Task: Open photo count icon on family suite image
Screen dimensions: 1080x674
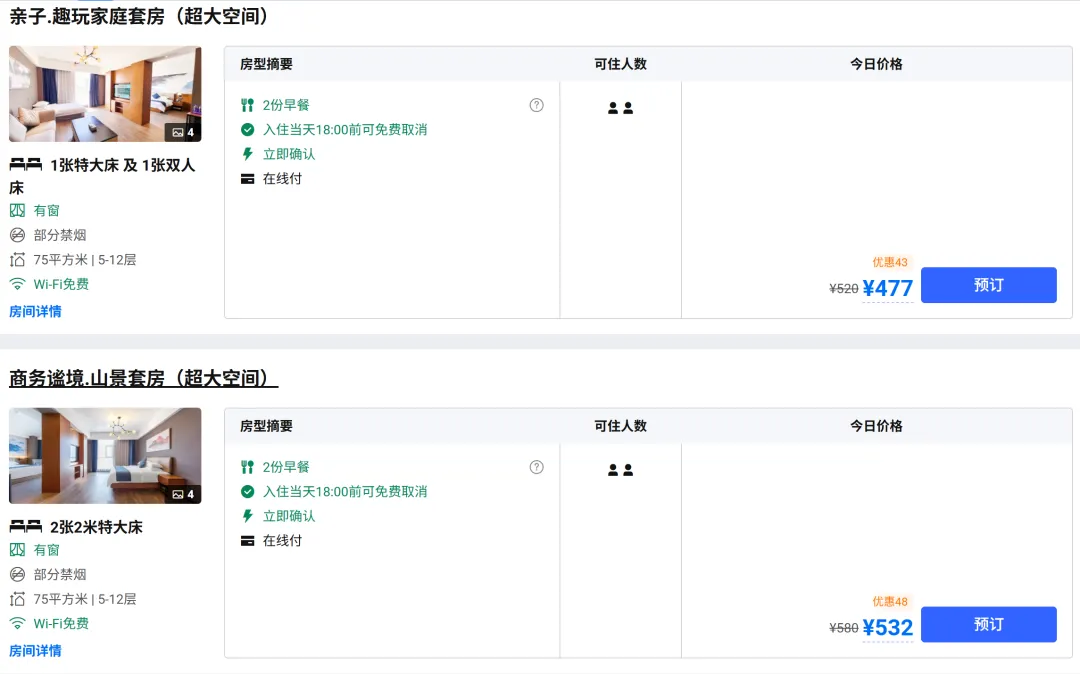Action: tap(183, 132)
